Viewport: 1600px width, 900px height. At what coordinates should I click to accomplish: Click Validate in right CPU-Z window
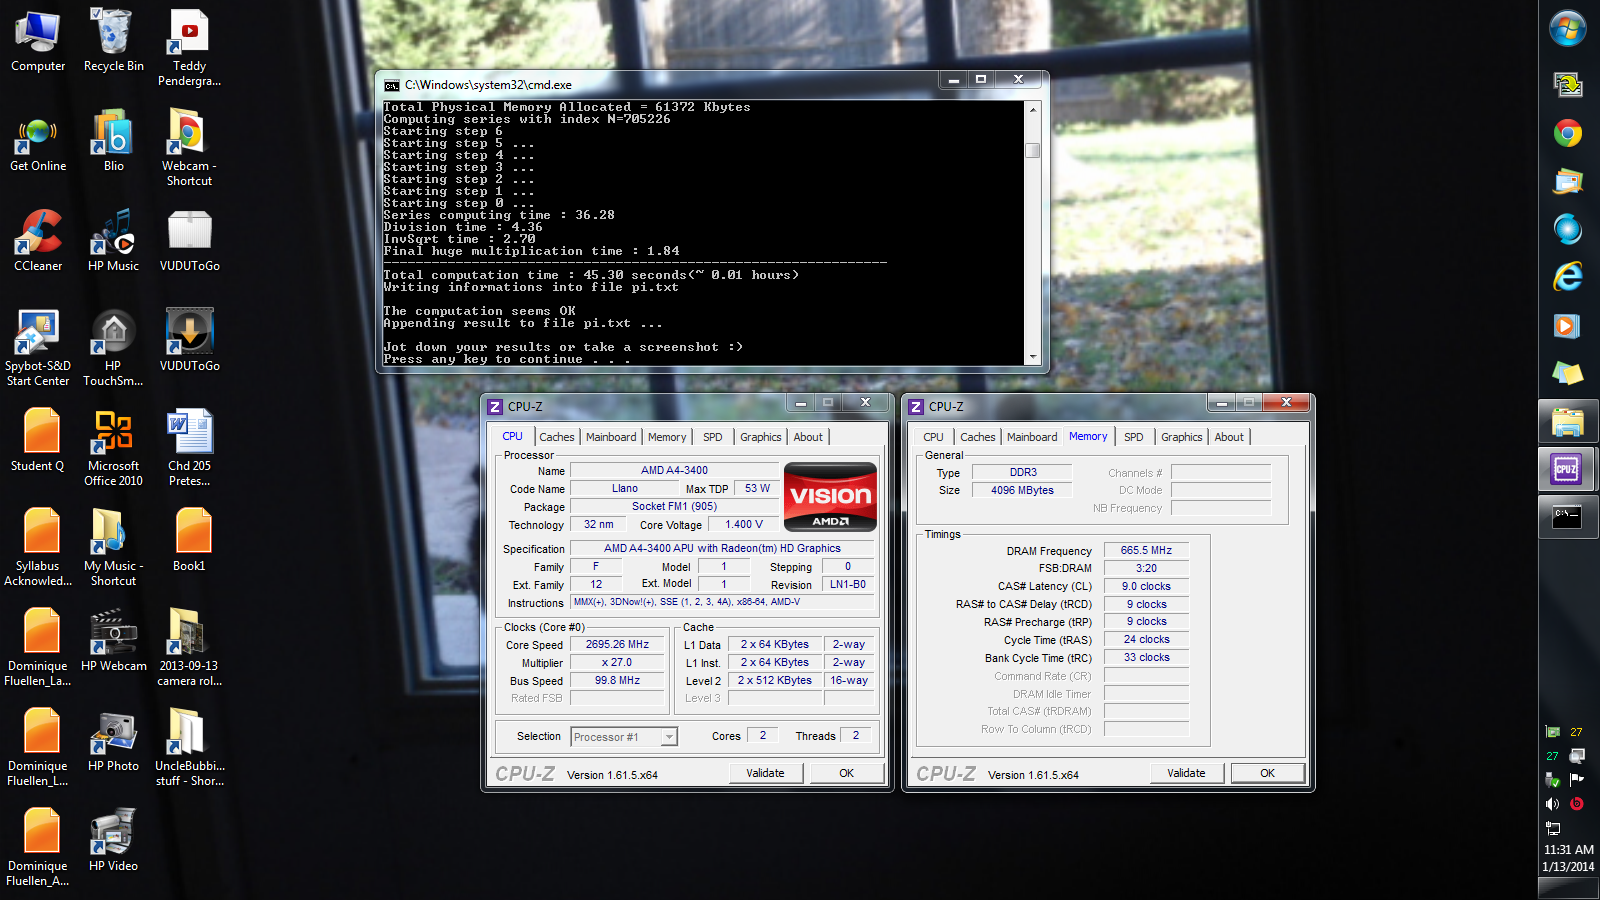point(1186,773)
